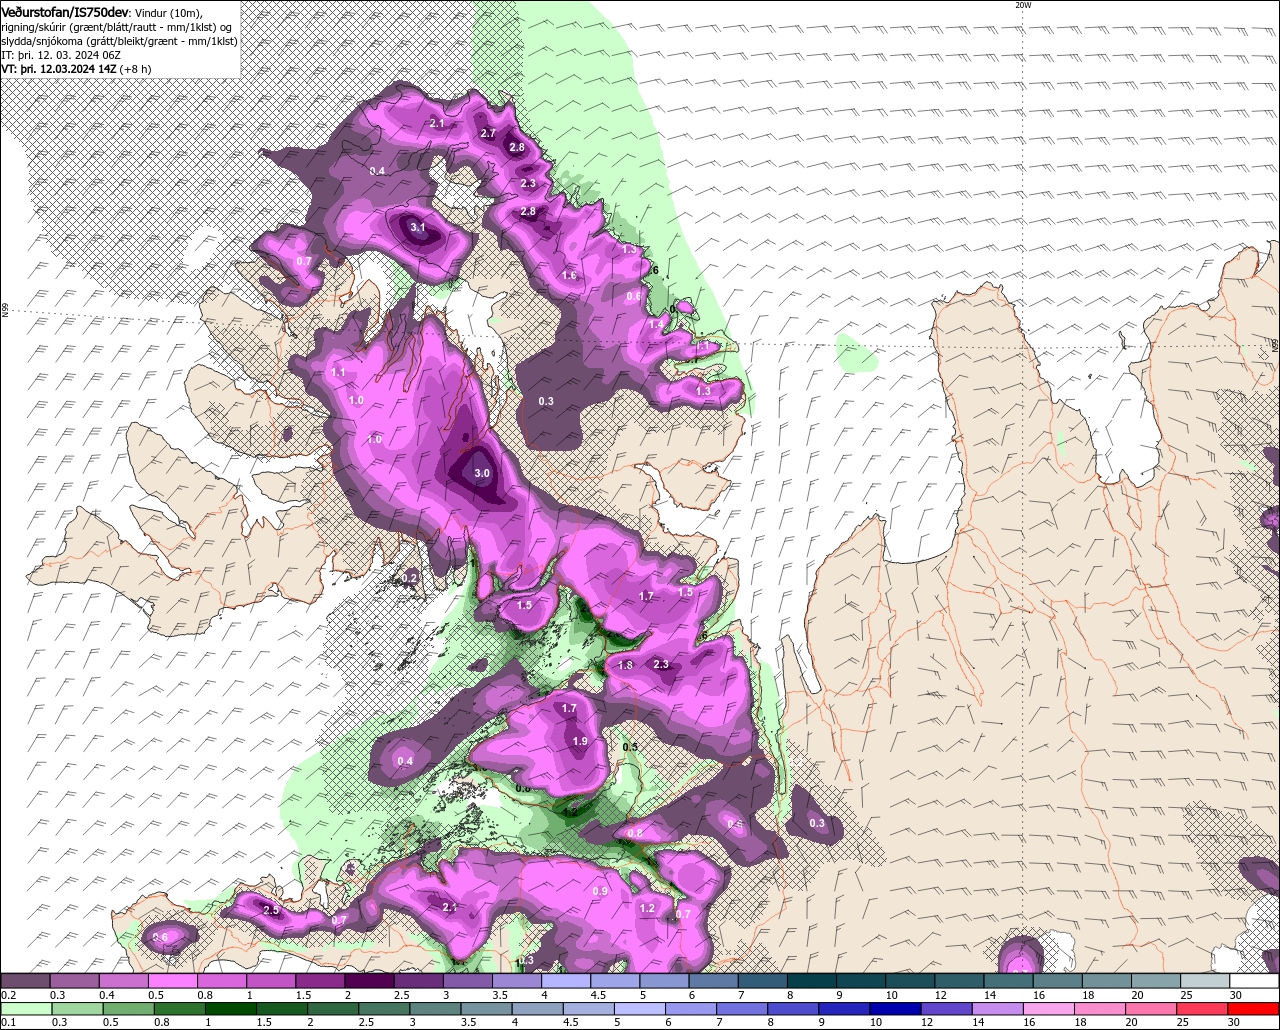
Task: Click the 3.1 precipitation value on the map
Action: (x=418, y=228)
